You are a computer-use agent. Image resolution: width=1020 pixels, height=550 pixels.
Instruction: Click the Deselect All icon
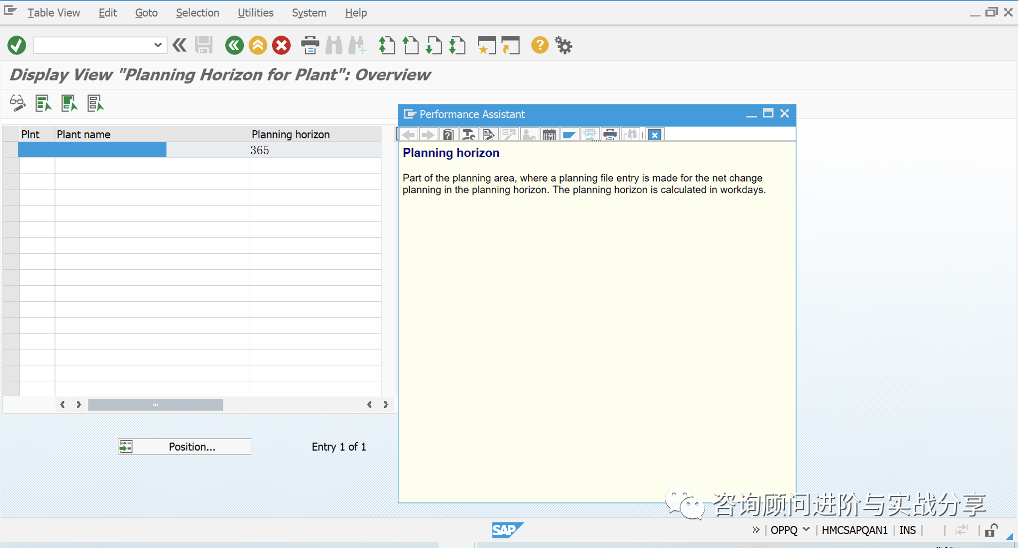click(95, 103)
